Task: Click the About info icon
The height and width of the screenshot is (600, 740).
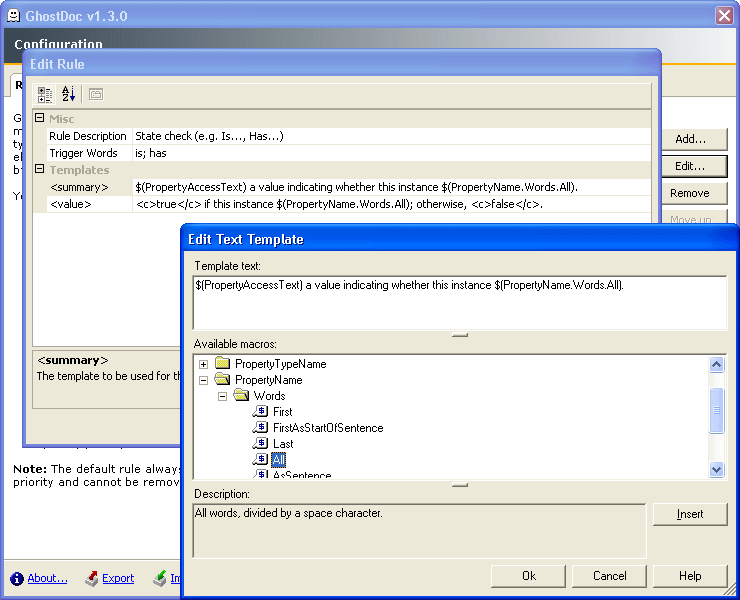Action: tap(17, 578)
